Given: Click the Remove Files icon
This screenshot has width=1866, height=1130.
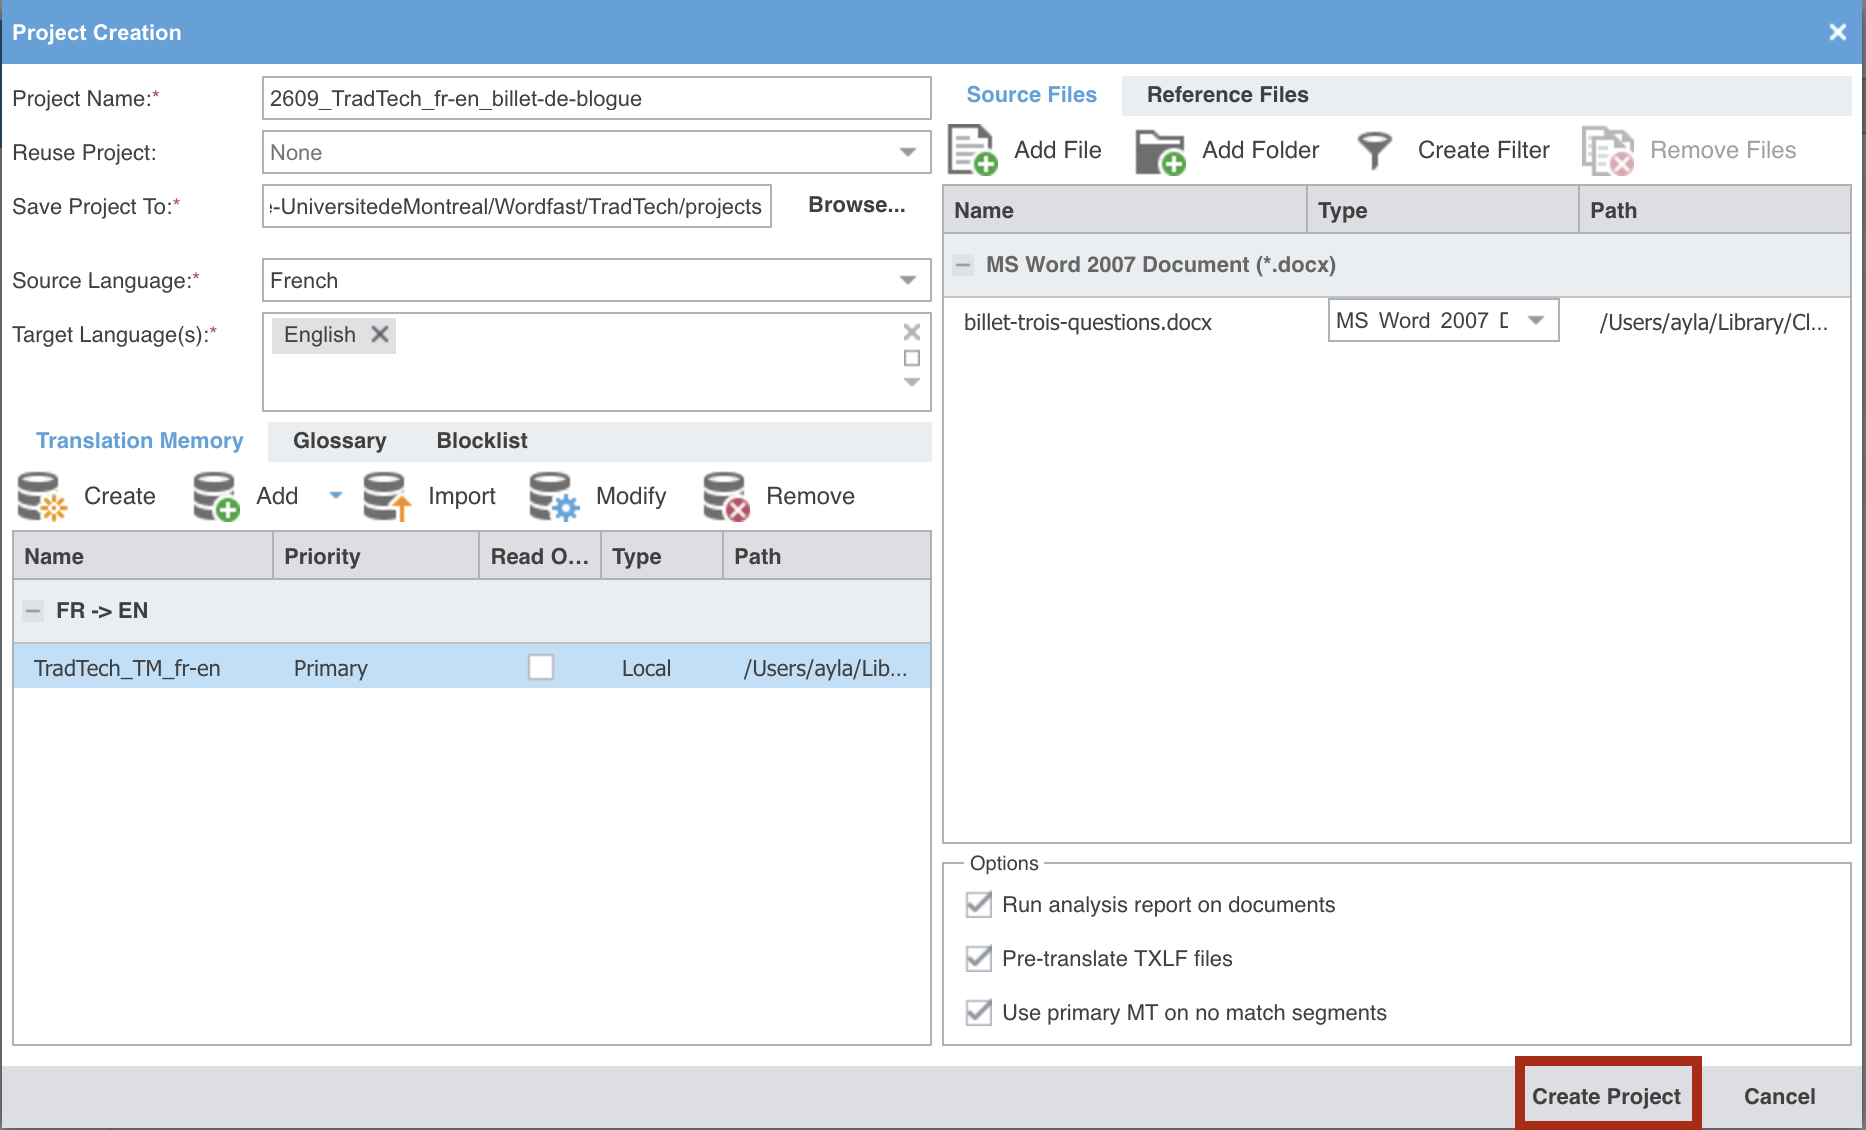Looking at the screenshot, I should coord(1607,151).
